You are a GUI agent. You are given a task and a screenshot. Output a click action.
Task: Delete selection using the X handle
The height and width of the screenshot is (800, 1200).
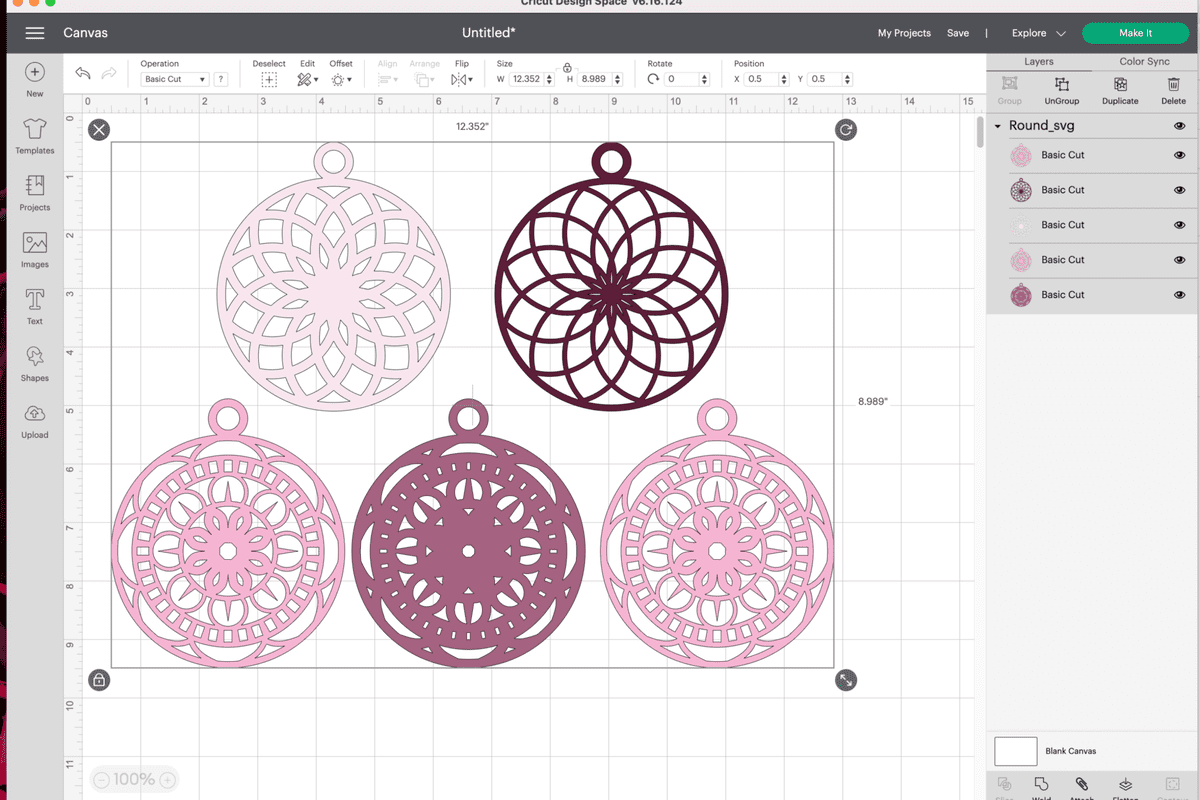coord(99,130)
